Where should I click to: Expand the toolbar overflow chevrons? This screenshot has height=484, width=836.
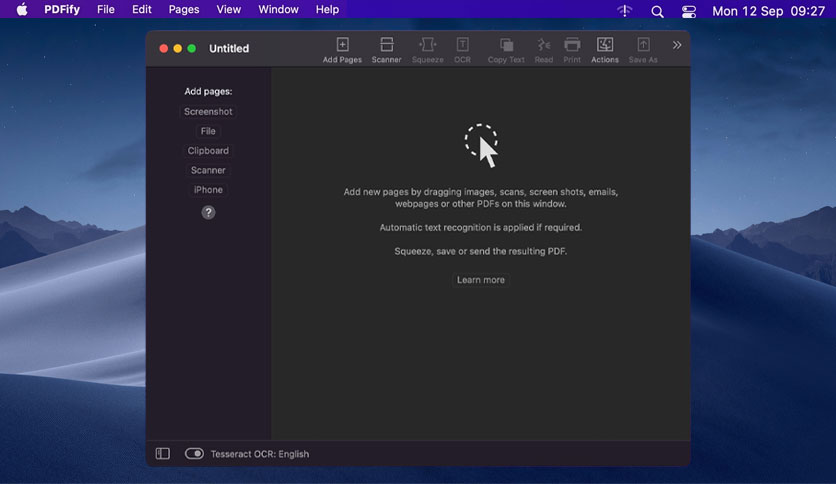(x=677, y=45)
